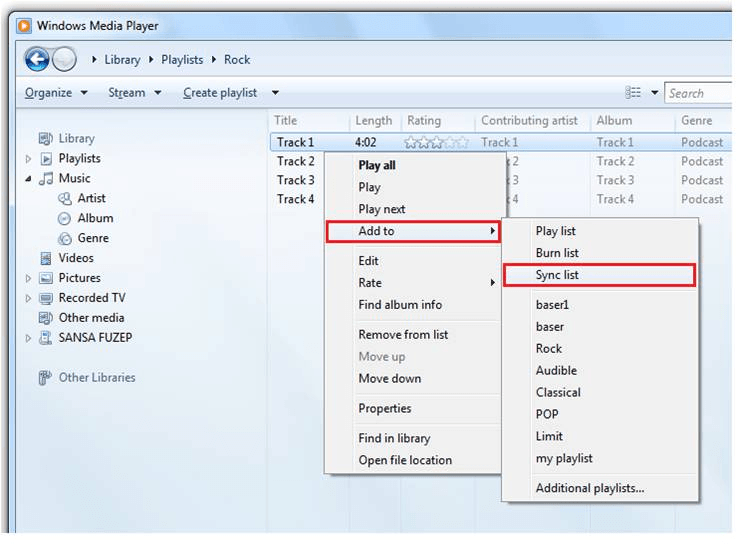Click the blue Back navigation arrow
742x547 pixels.
pyautogui.click(x=37, y=60)
